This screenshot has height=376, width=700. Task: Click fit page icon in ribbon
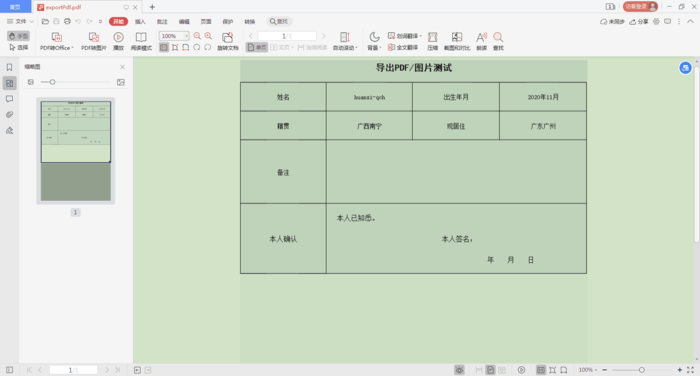[175, 47]
